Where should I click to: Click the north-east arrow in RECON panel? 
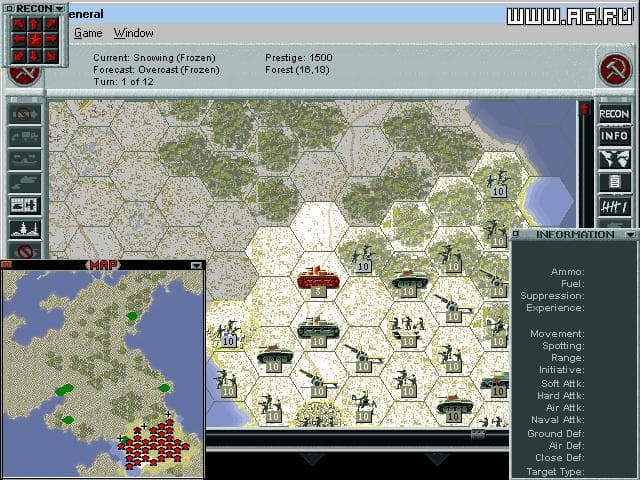pos(51,24)
